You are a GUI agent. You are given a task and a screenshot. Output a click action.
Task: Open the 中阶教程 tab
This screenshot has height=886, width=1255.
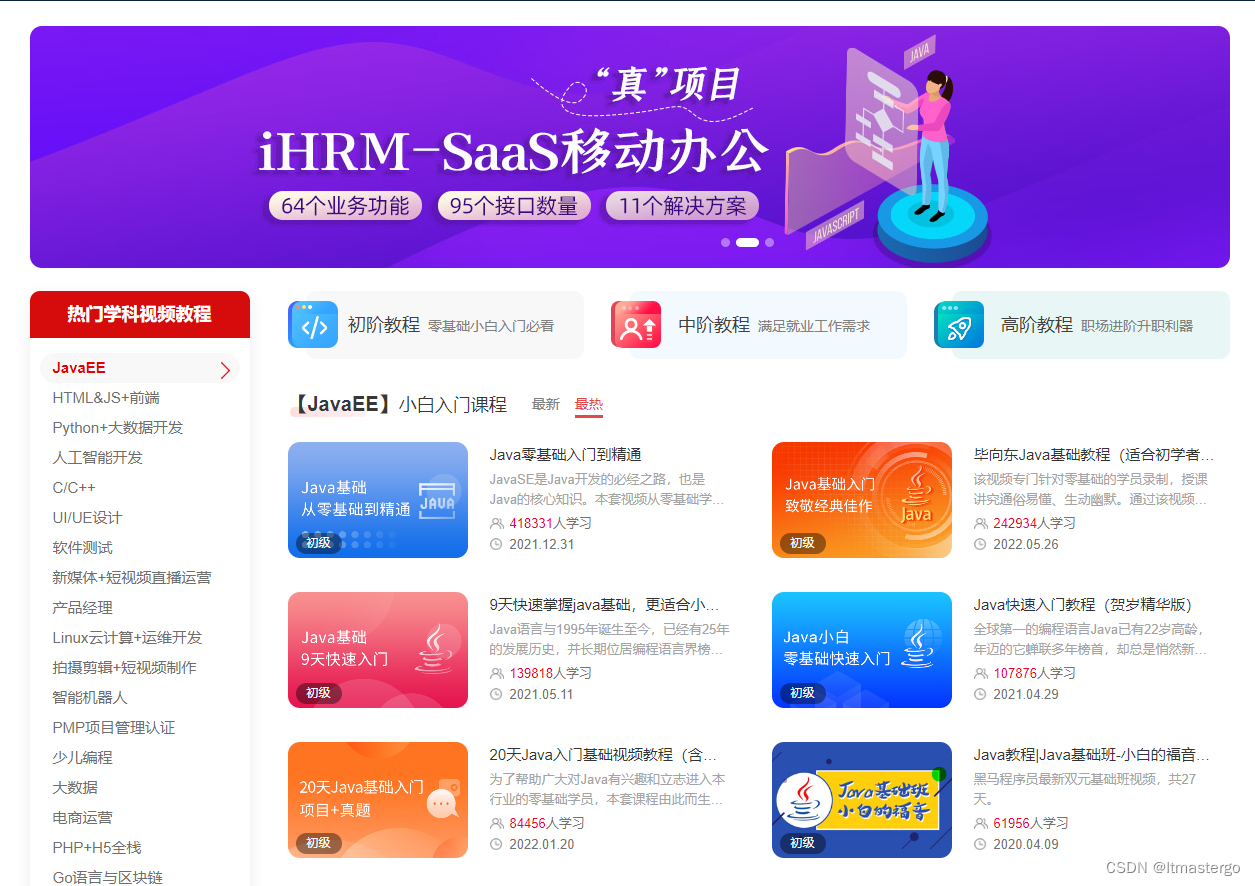pyautogui.click(x=759, y=325)
